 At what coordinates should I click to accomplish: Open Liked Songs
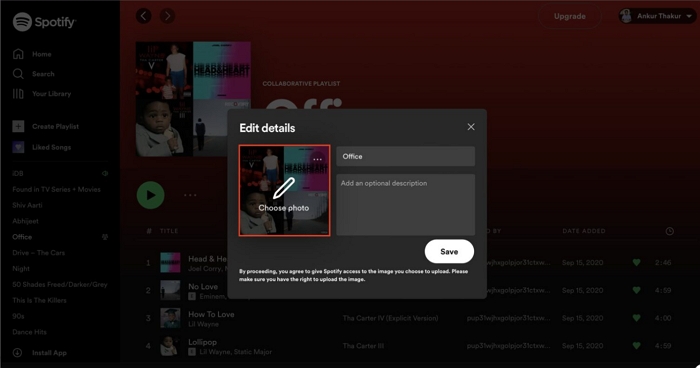click(x=51, y=147)
